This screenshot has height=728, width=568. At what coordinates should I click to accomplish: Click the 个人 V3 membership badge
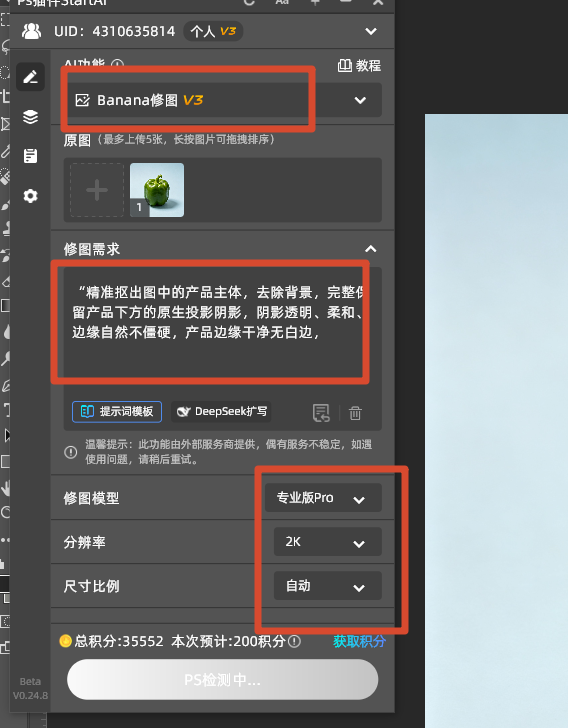[x=213, y=31]
